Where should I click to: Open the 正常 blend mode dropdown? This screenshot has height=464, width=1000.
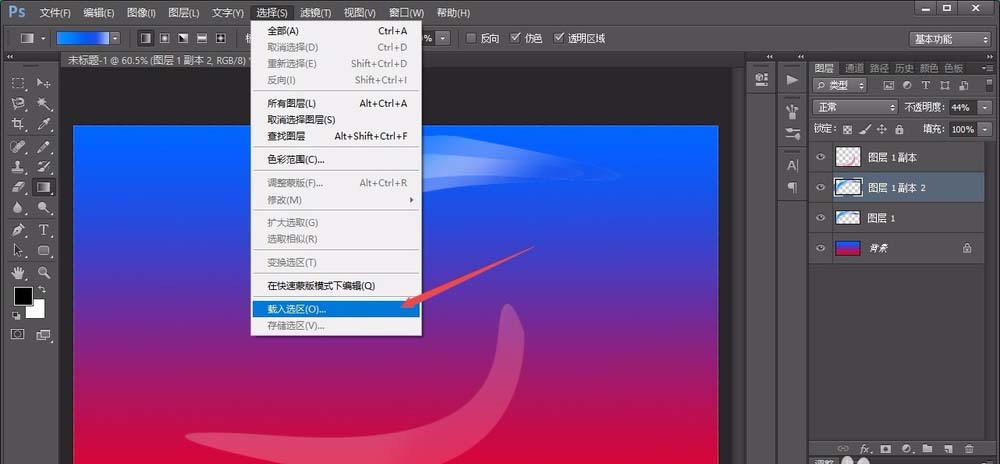[855, 107]
